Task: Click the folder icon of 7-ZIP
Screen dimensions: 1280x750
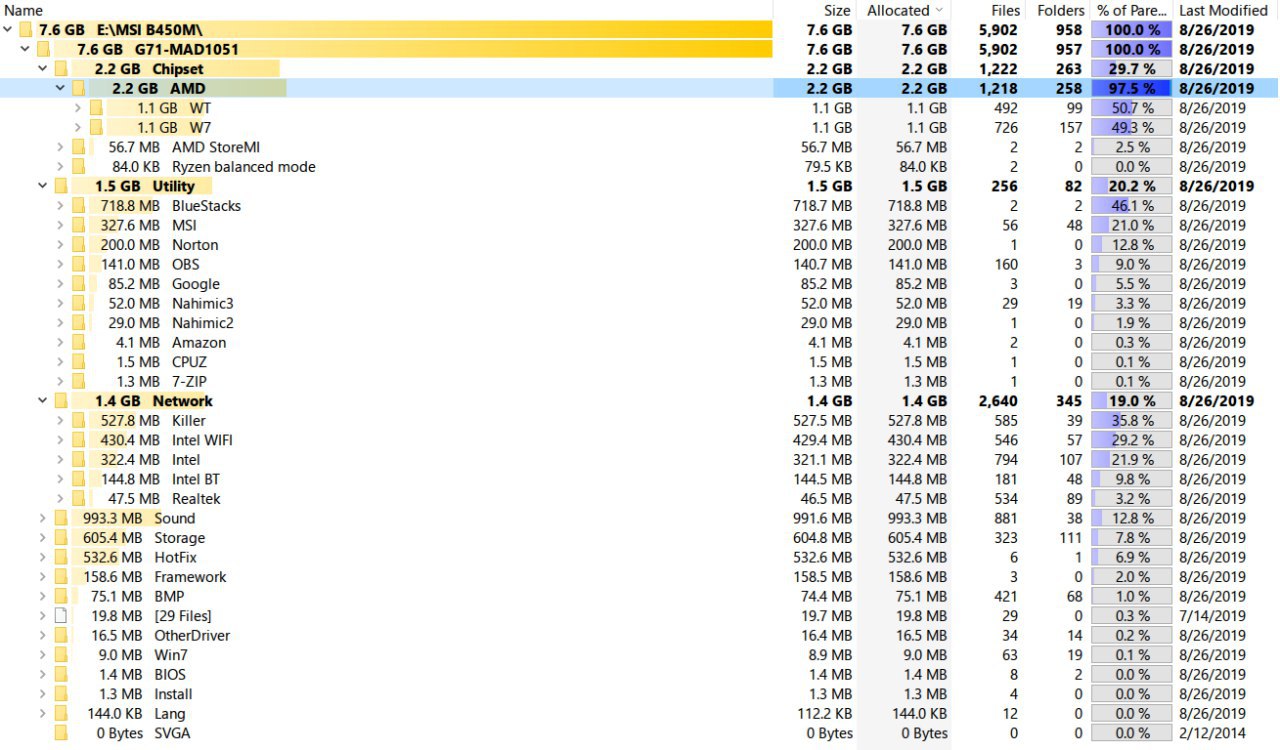Action: tap(78, 382)
